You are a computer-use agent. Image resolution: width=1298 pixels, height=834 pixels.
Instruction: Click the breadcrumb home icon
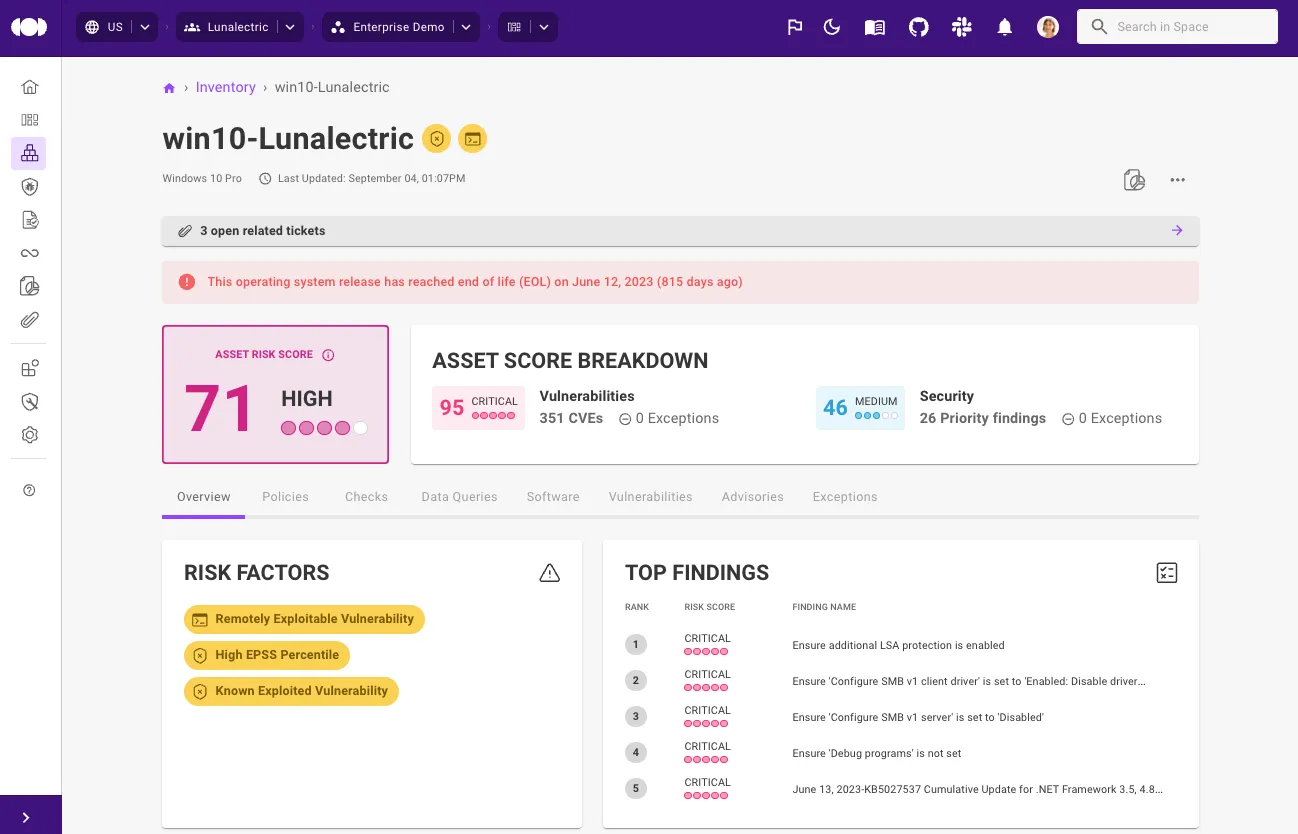(169, 88)
